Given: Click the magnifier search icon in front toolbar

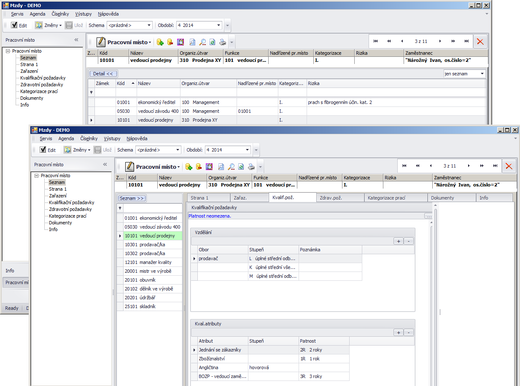Looking at the screenshot, I should [231, 167].
